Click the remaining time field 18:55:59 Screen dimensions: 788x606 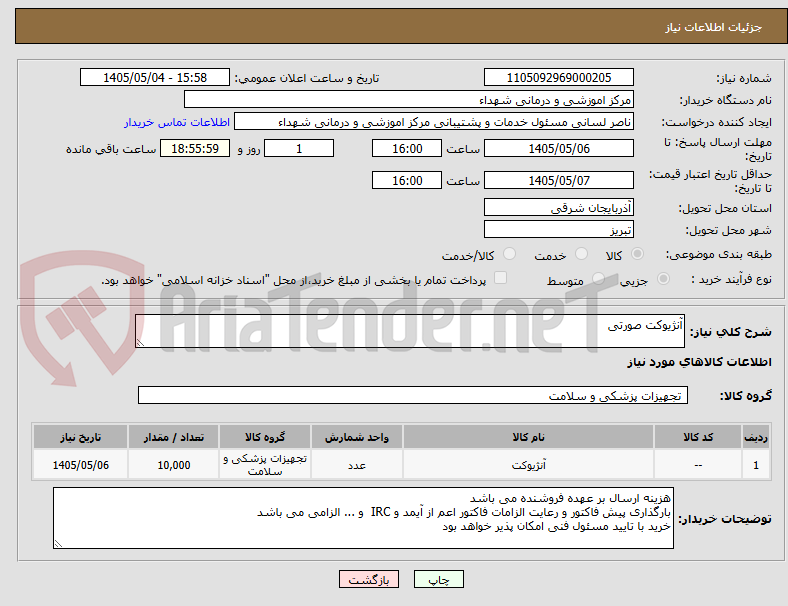pyautogui.click(x=195, y=148)
